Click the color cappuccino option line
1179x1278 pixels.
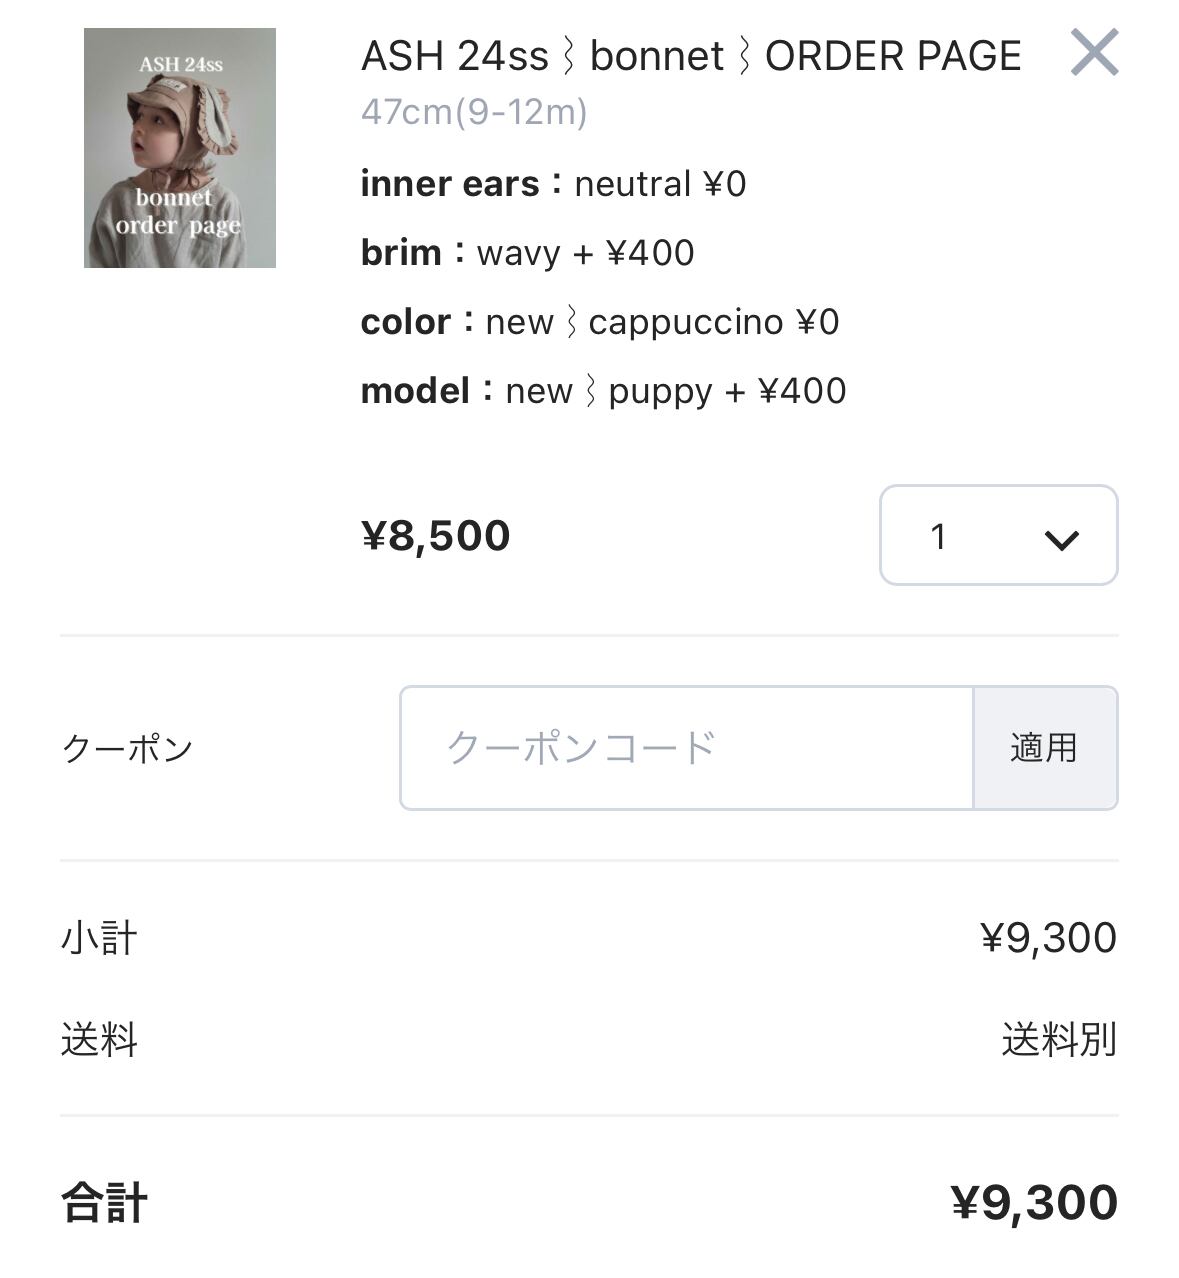(x=600, y=322)
